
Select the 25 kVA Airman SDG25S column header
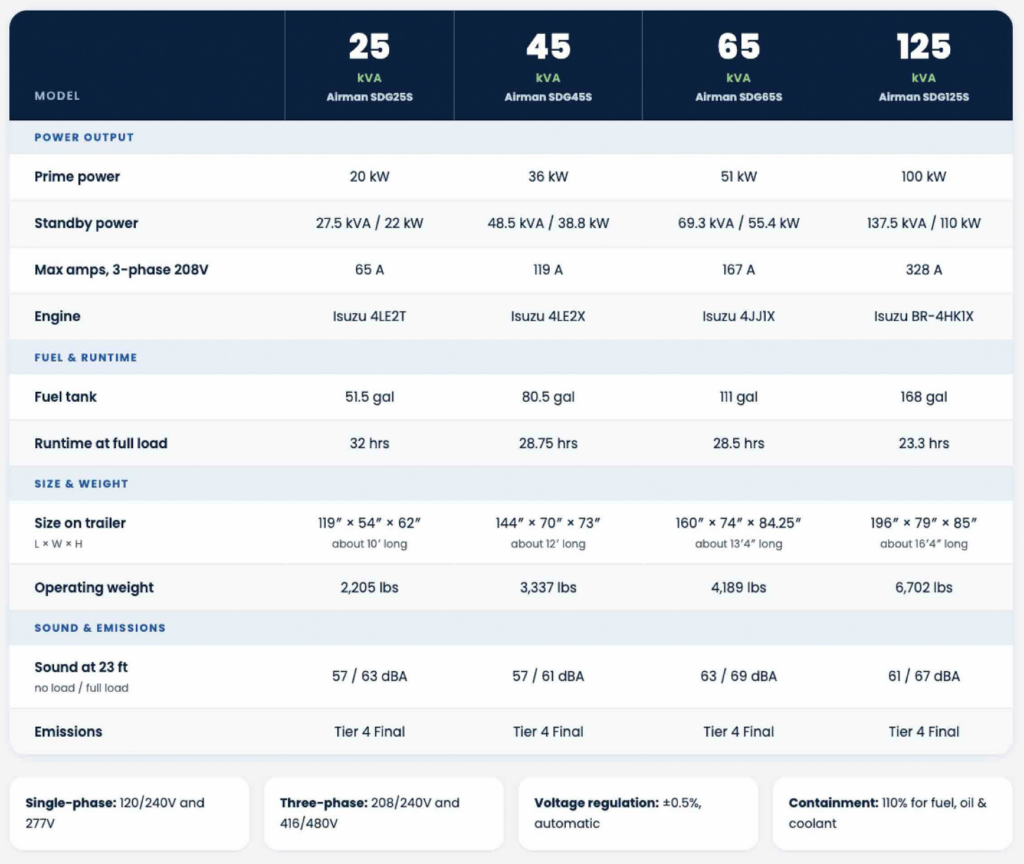370,66
